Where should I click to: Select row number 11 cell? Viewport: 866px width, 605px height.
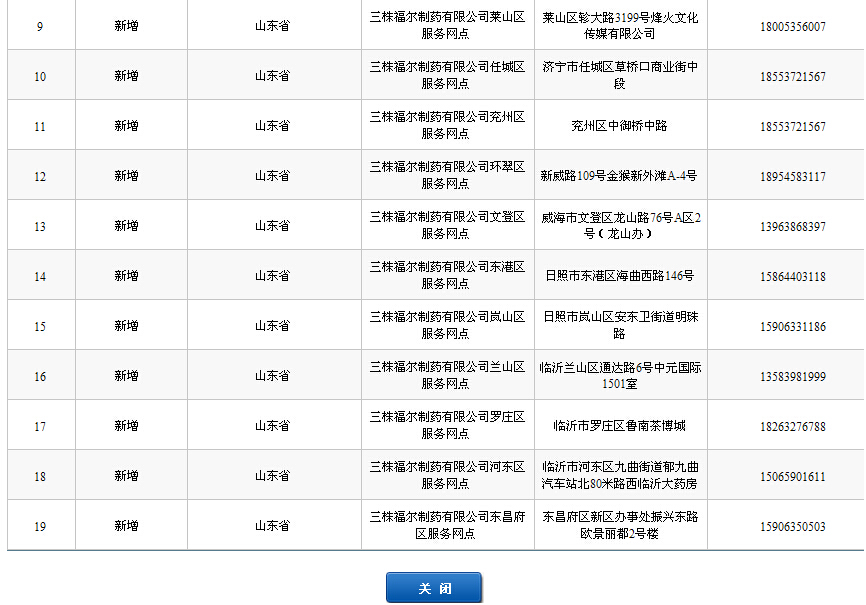click(40, 127)
